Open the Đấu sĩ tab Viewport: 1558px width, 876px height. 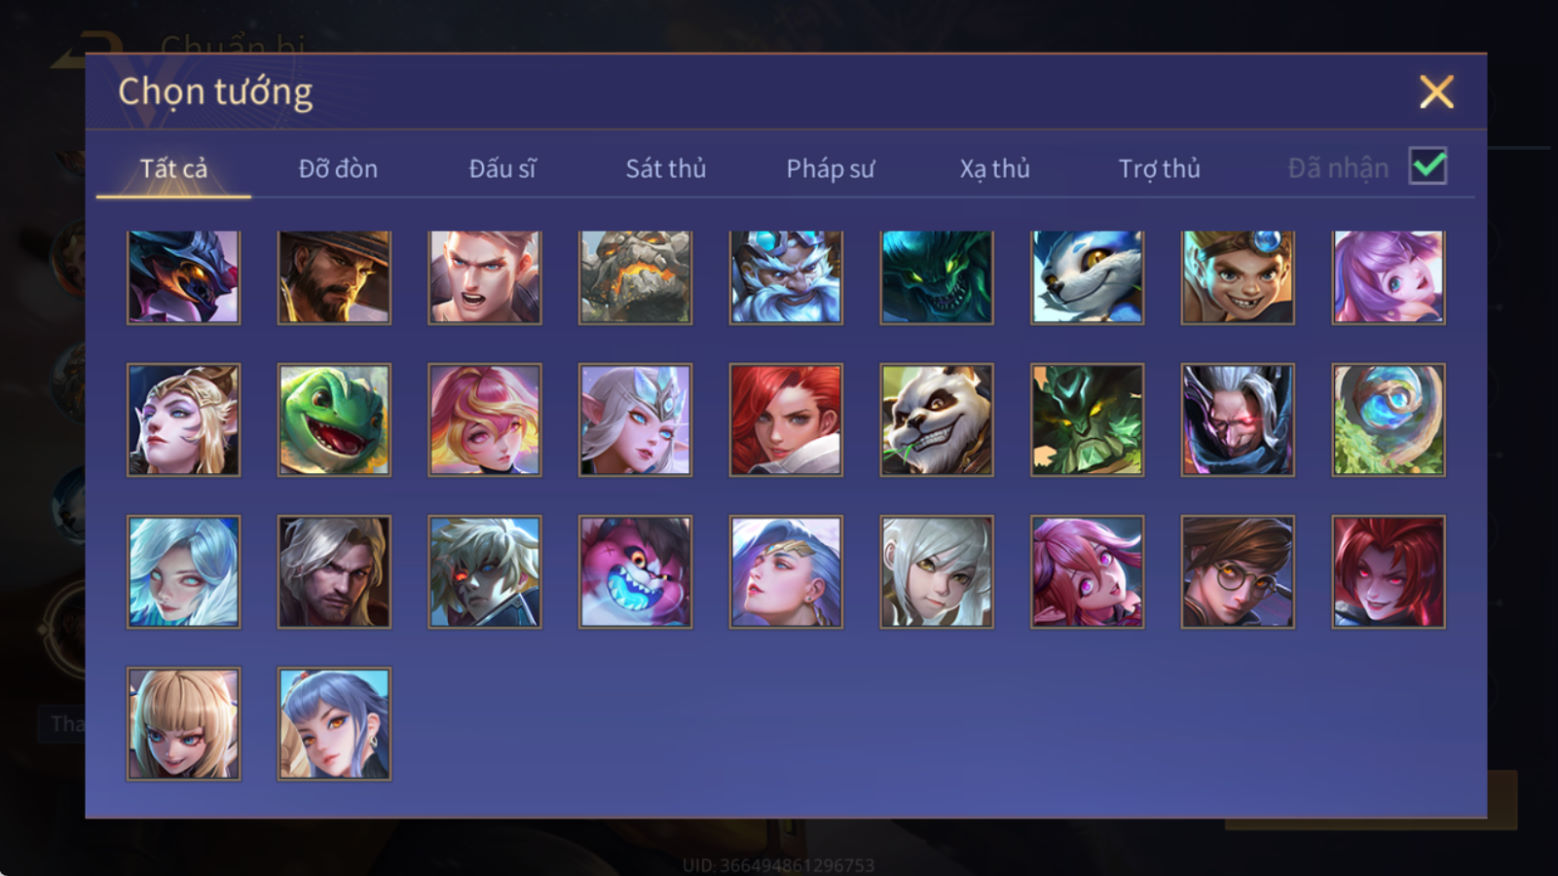point(502,169)
